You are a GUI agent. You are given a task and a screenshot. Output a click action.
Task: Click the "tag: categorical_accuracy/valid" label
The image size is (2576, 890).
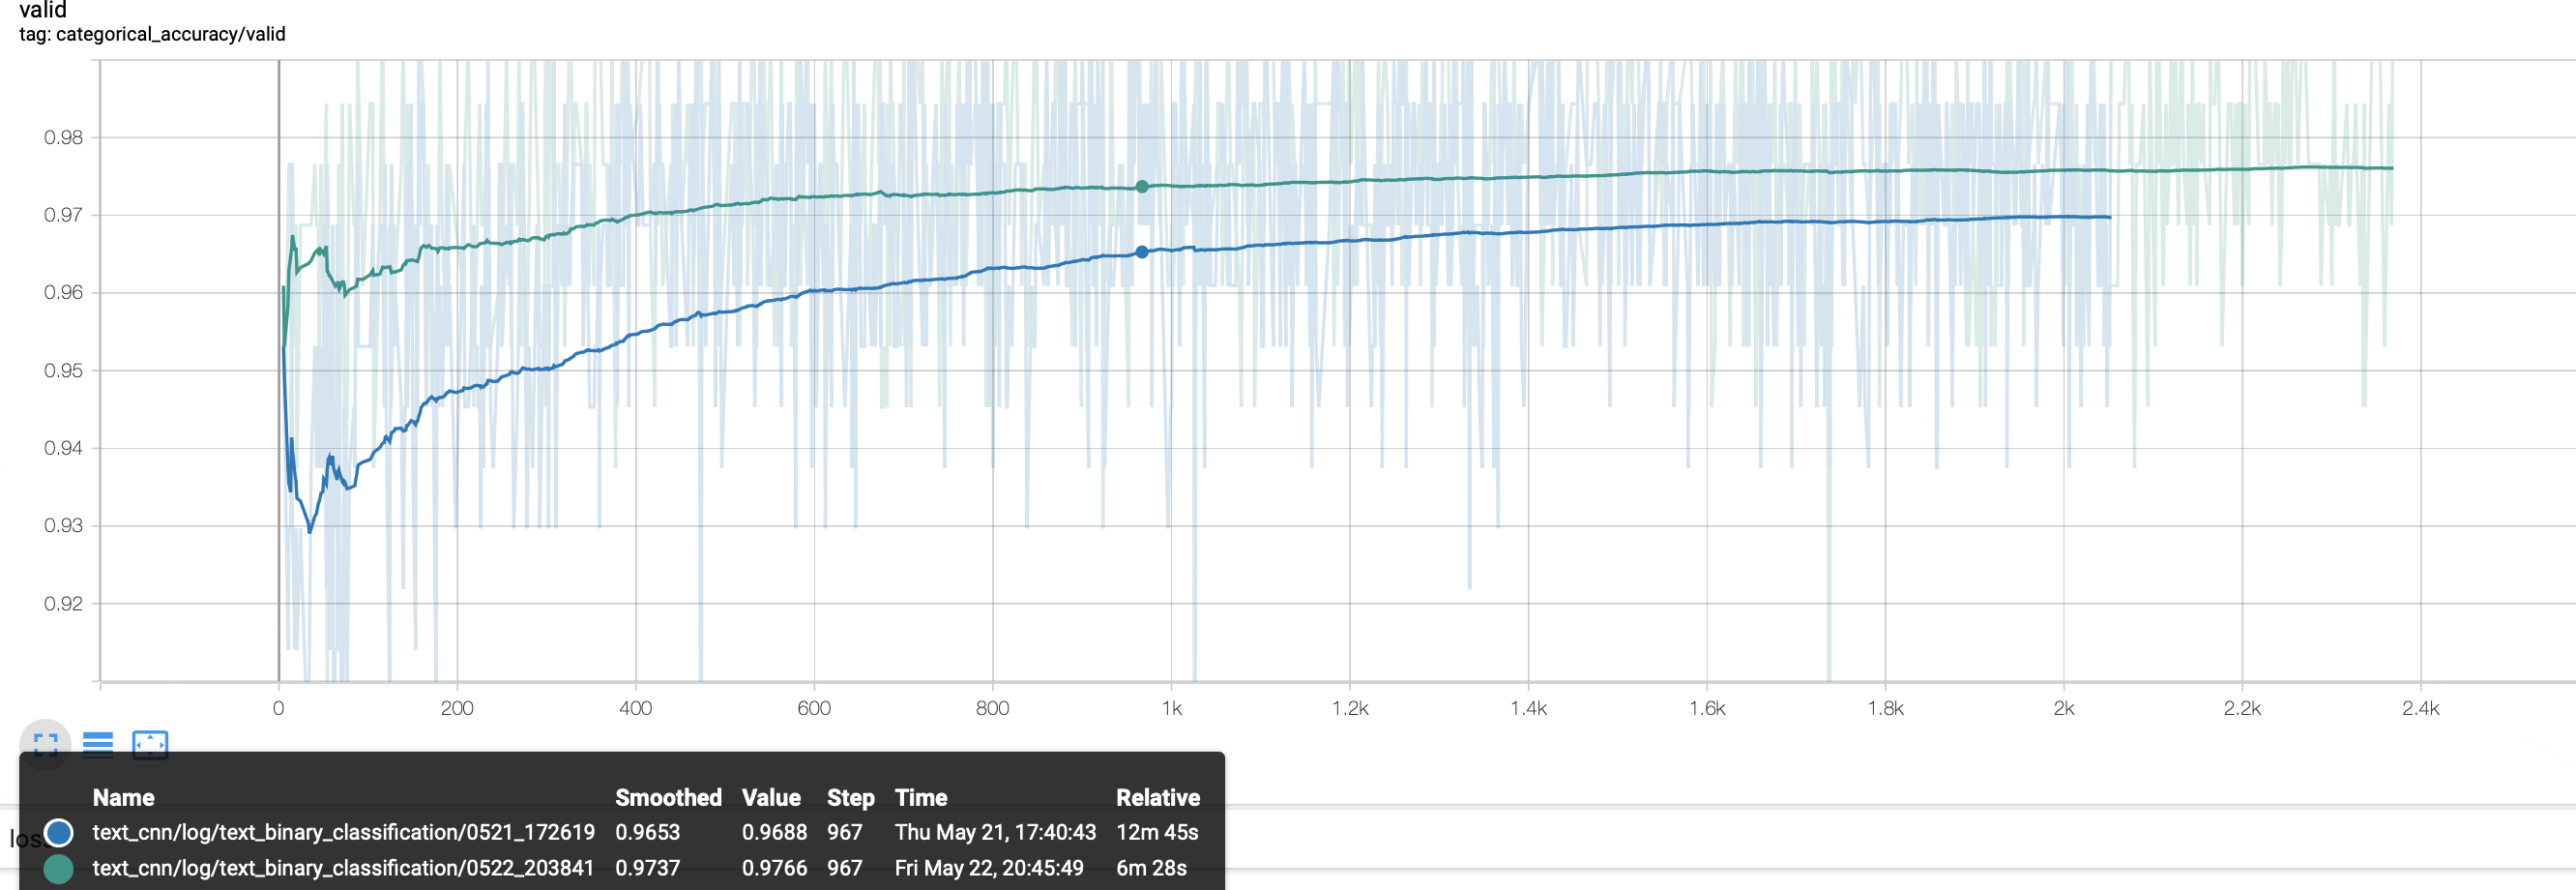[152, 34]
